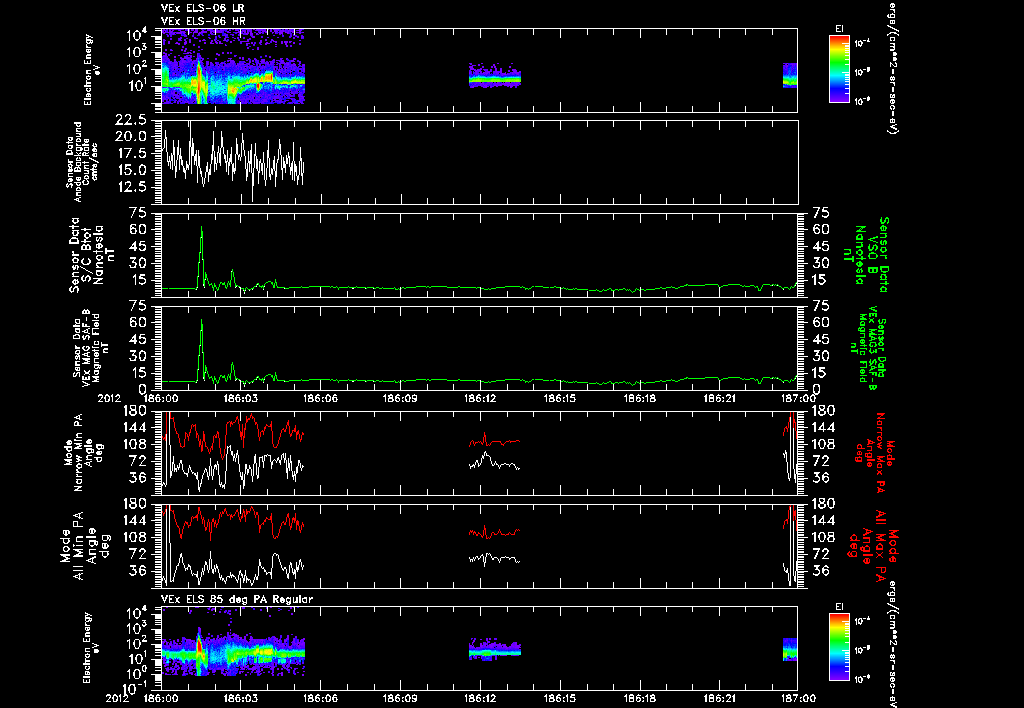Click the 'El' label above the top color bar
Image resolution: width=1024 pixels, height=708 pixels.
tap(839, 29)
